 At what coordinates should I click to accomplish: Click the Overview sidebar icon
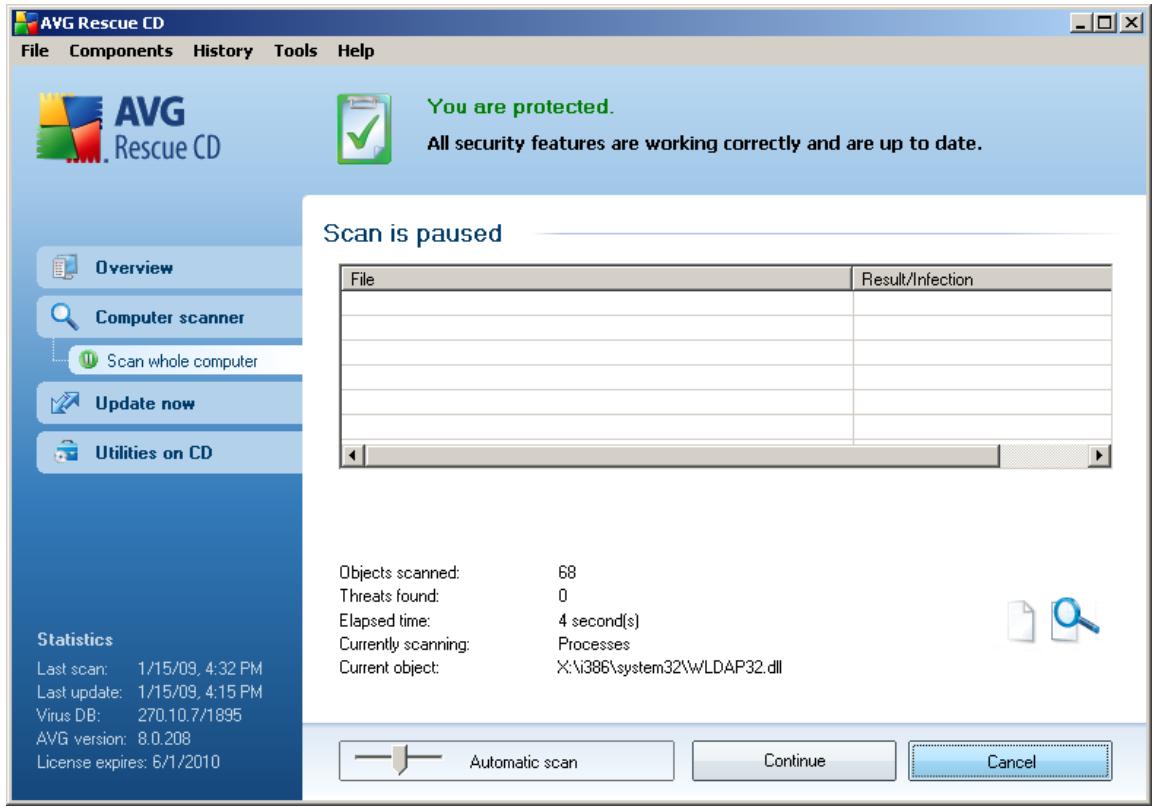pyautogui.click(x=65, y=267)
